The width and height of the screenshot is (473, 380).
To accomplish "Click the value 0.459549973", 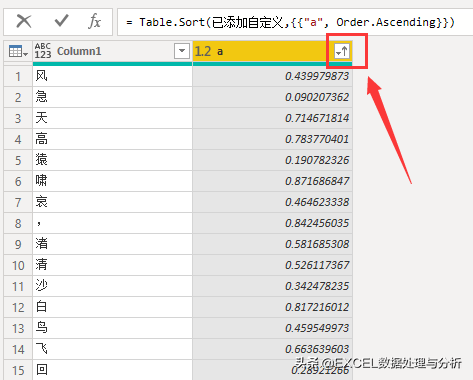I will coord(317,328).
